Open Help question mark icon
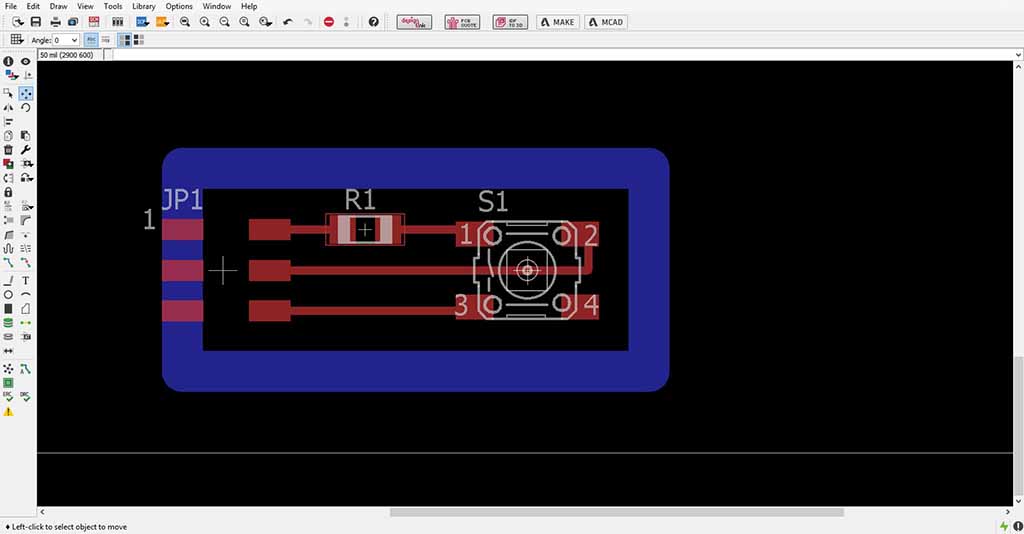This screenshot has height=534, width=1024. 374,22
